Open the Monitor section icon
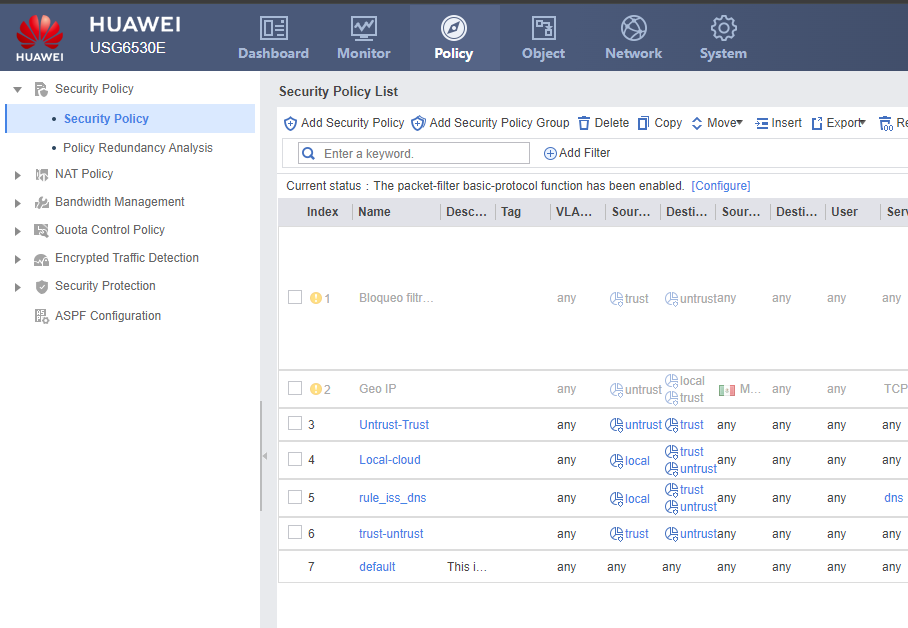Image resolution: width=908 pixels, height=628 pixels. [364, 28]
